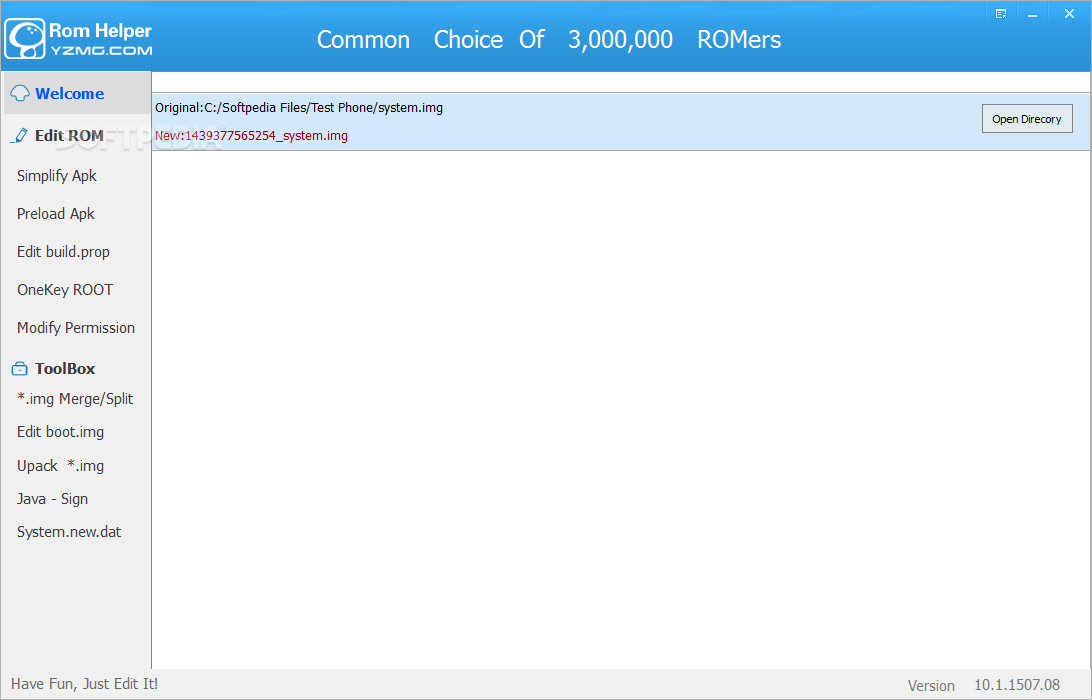Click the New 1439377565254_system.img text
Screen dimensions: 1092x700
[x=251, y=136]
